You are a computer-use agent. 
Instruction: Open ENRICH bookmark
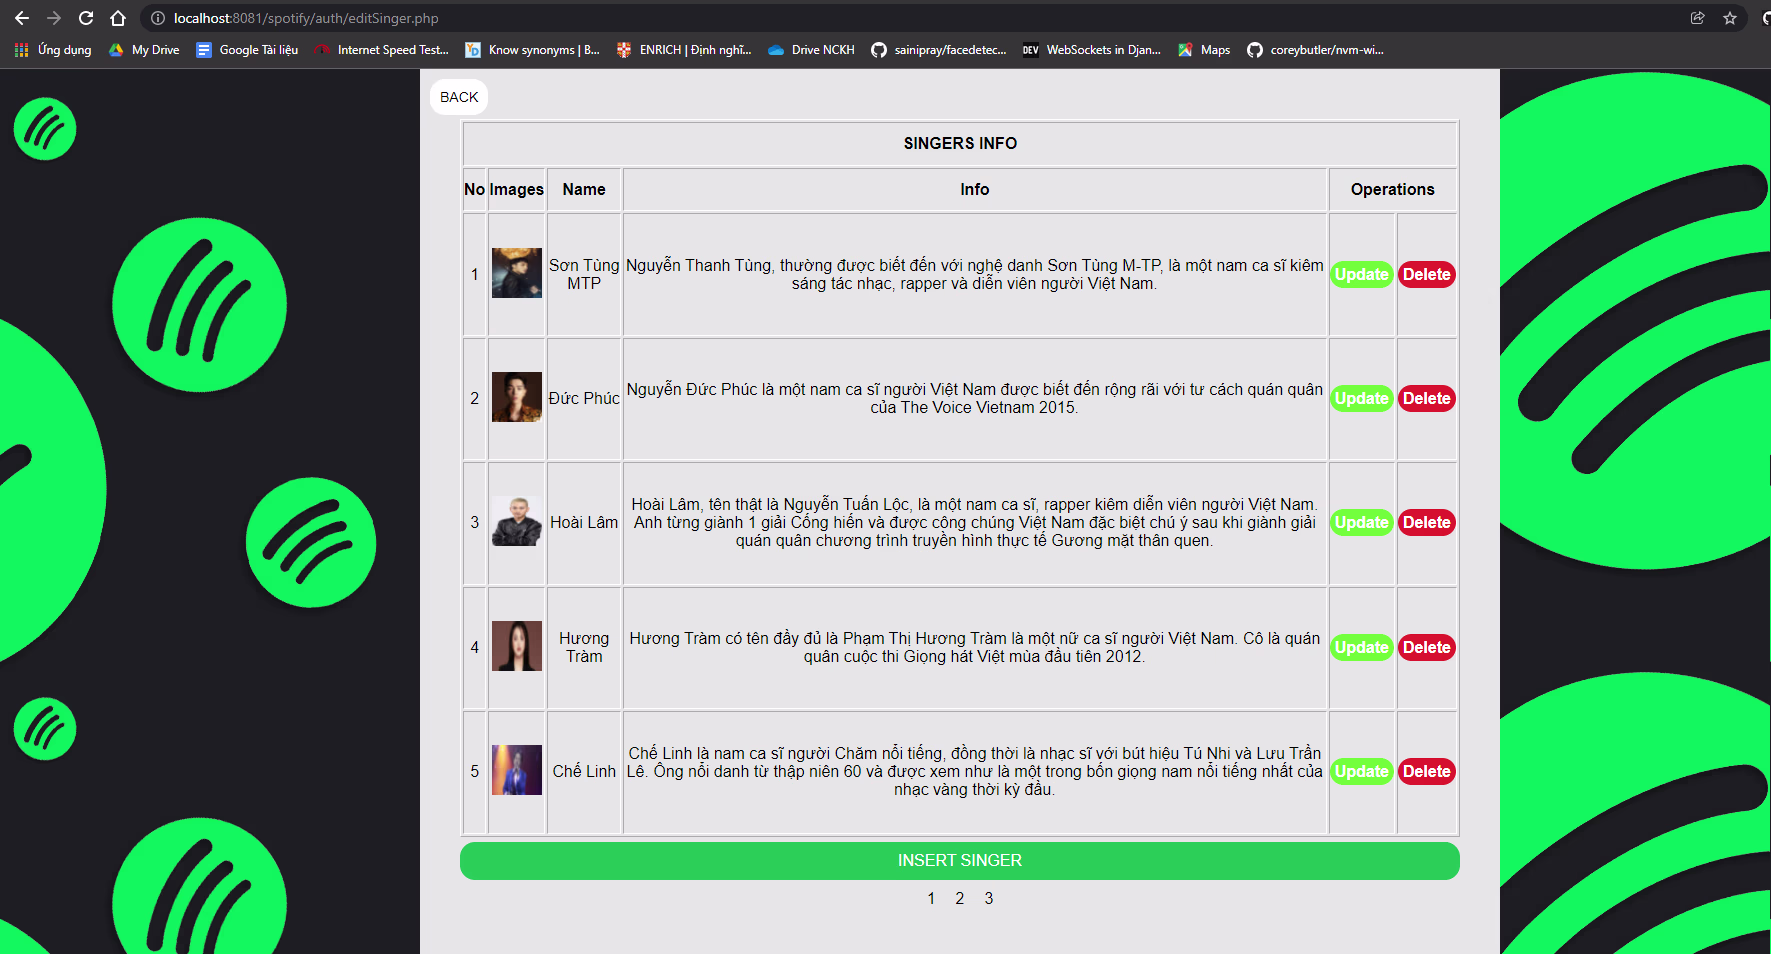click(x=684, y=50)
